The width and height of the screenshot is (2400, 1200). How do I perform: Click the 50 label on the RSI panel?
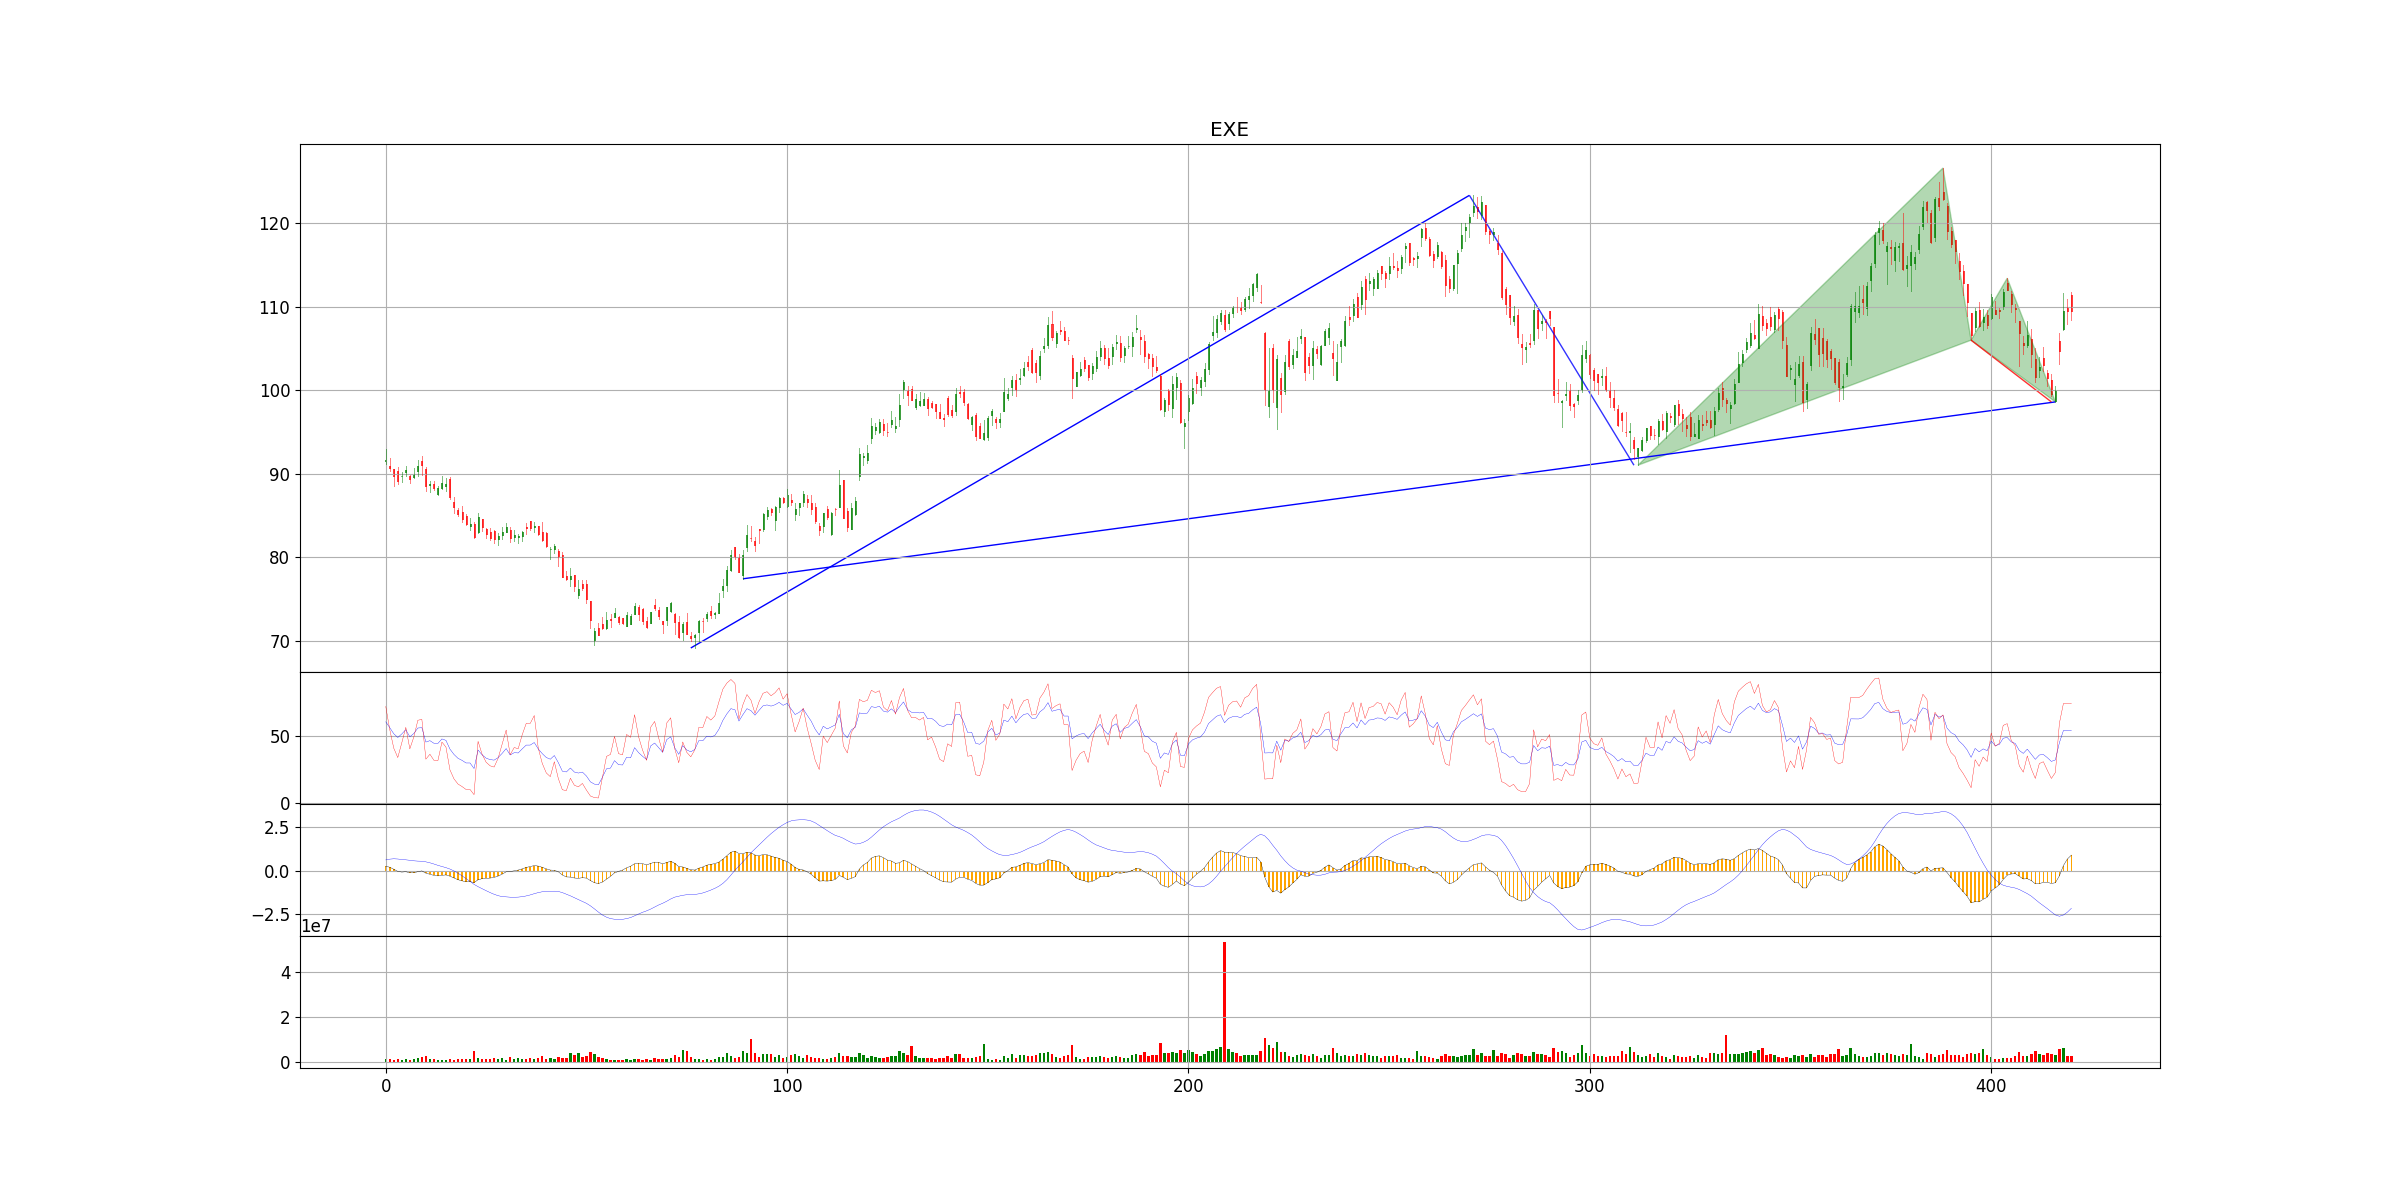coord(279,738)
